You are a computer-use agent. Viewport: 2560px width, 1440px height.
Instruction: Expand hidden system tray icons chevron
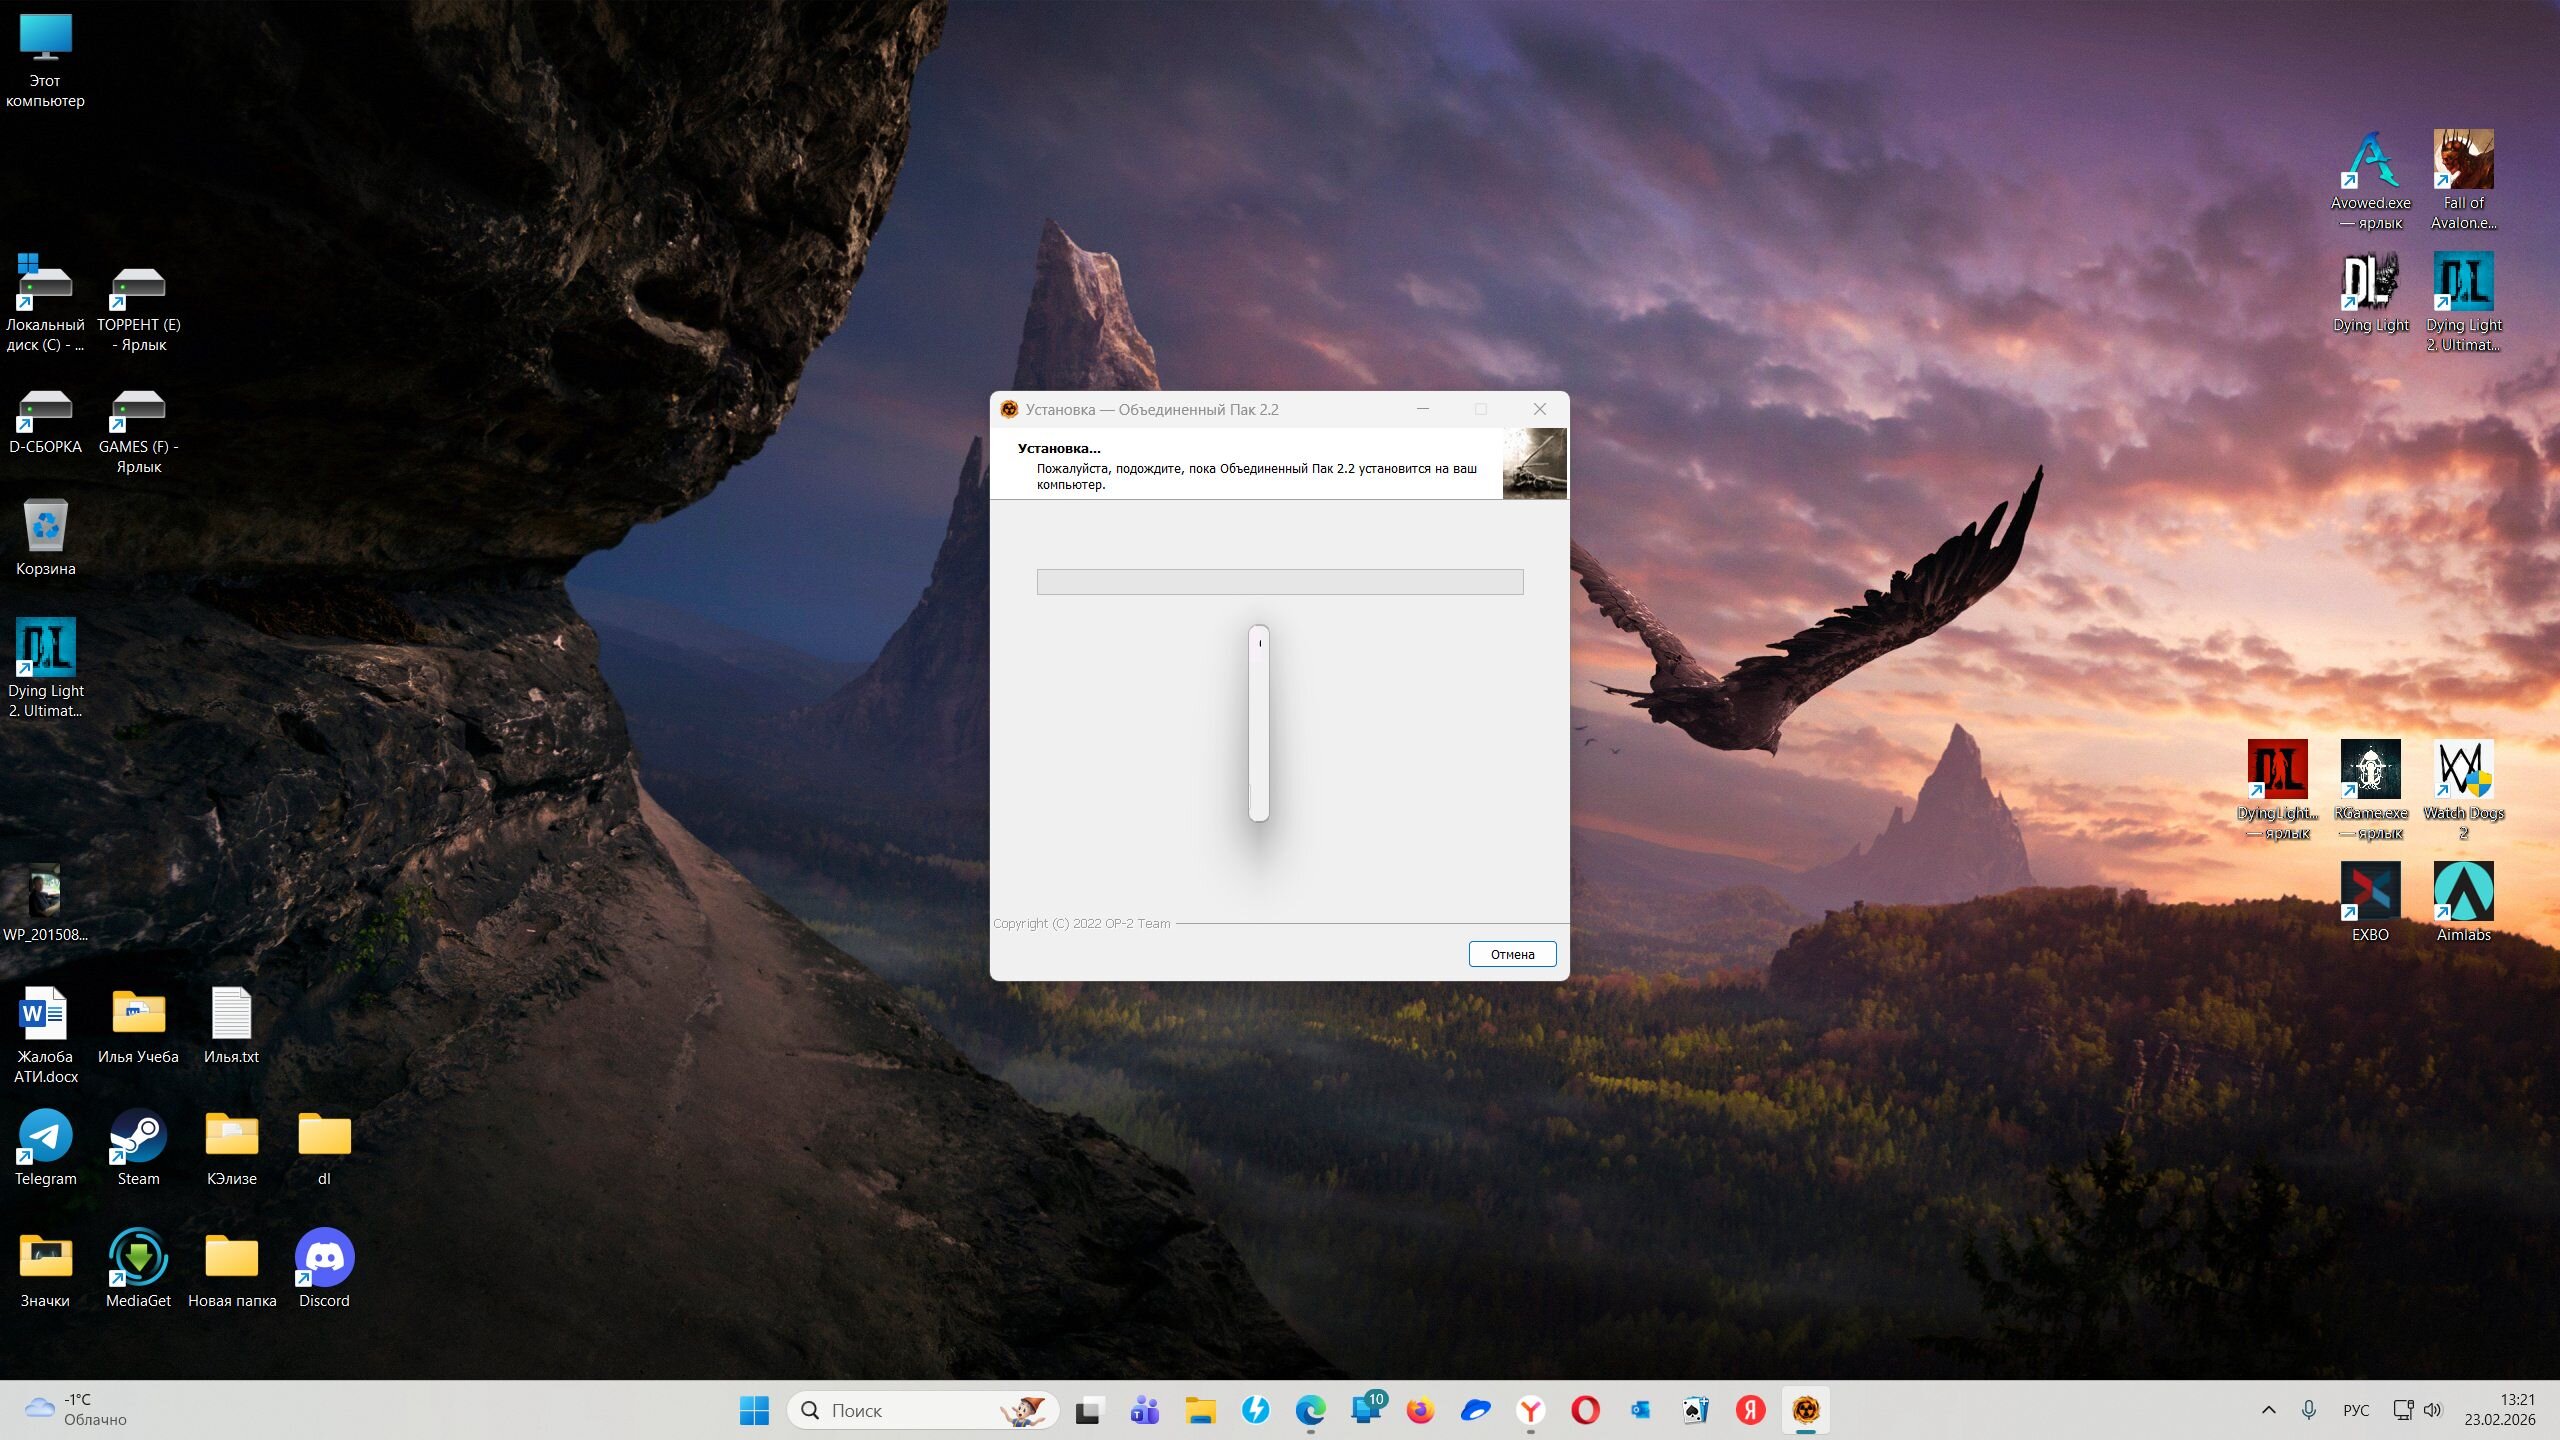click(2268, 1410)
